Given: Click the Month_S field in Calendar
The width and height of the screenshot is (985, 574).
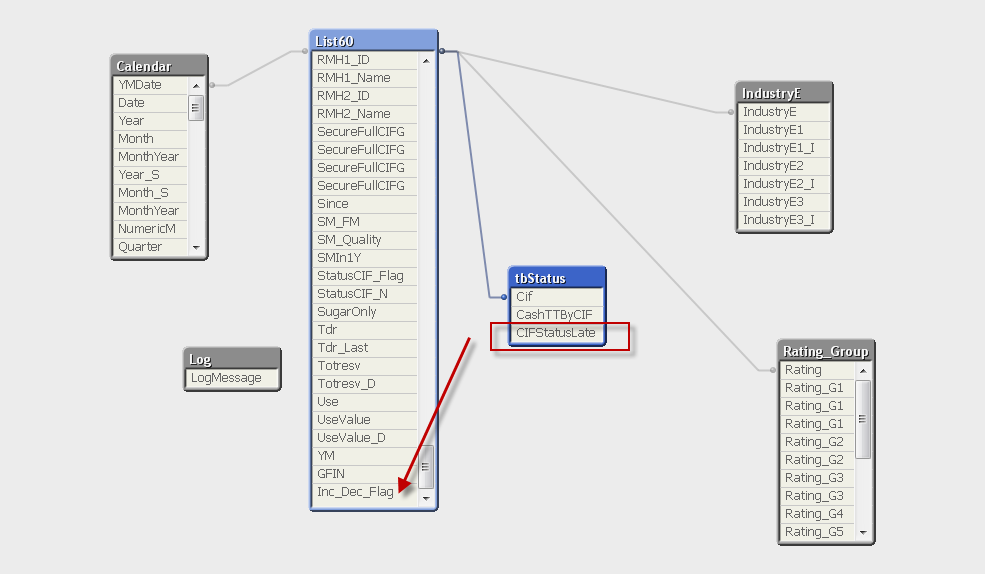Looking at the screenshot, I should point(151,193).
